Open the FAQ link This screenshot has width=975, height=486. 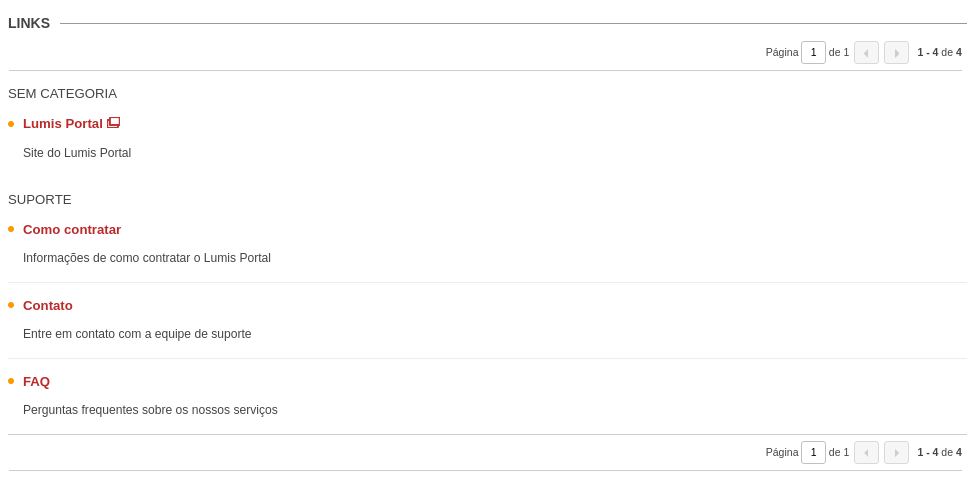[36, 382]
